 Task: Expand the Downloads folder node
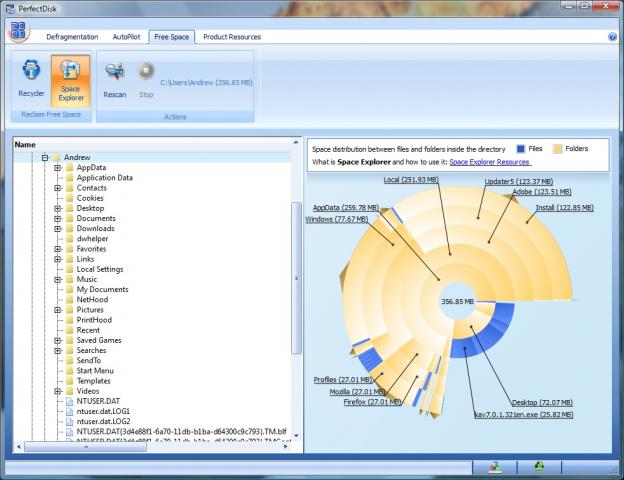pos(58,228)
